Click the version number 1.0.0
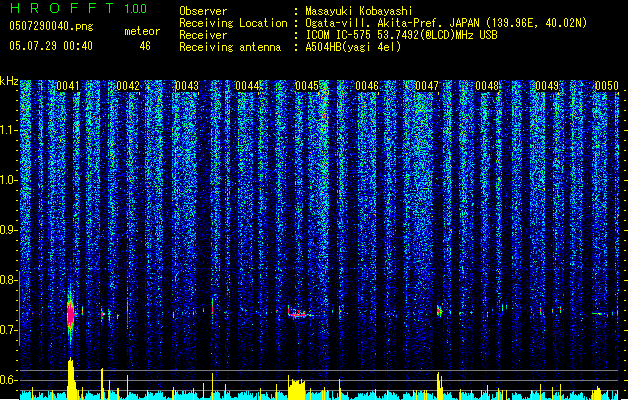The image size is (629, 400). click(x=136, y=9)
